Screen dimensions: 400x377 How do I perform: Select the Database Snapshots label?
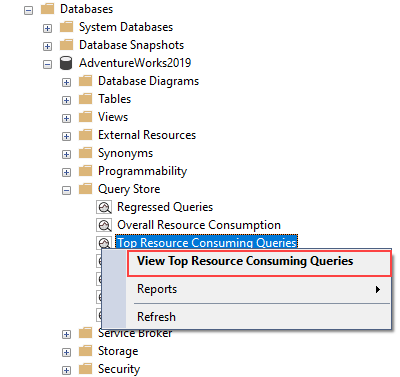tap(131, 45)
